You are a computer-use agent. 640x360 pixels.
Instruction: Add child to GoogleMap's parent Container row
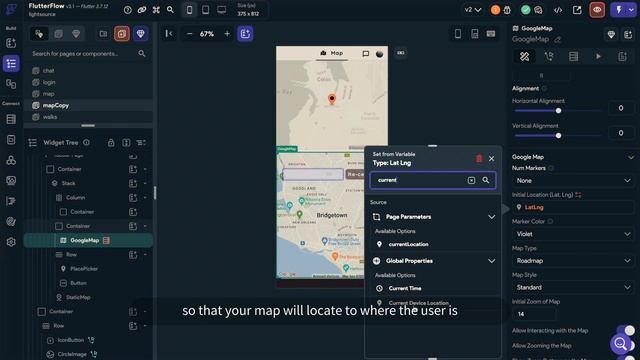(x=133, y=226)
